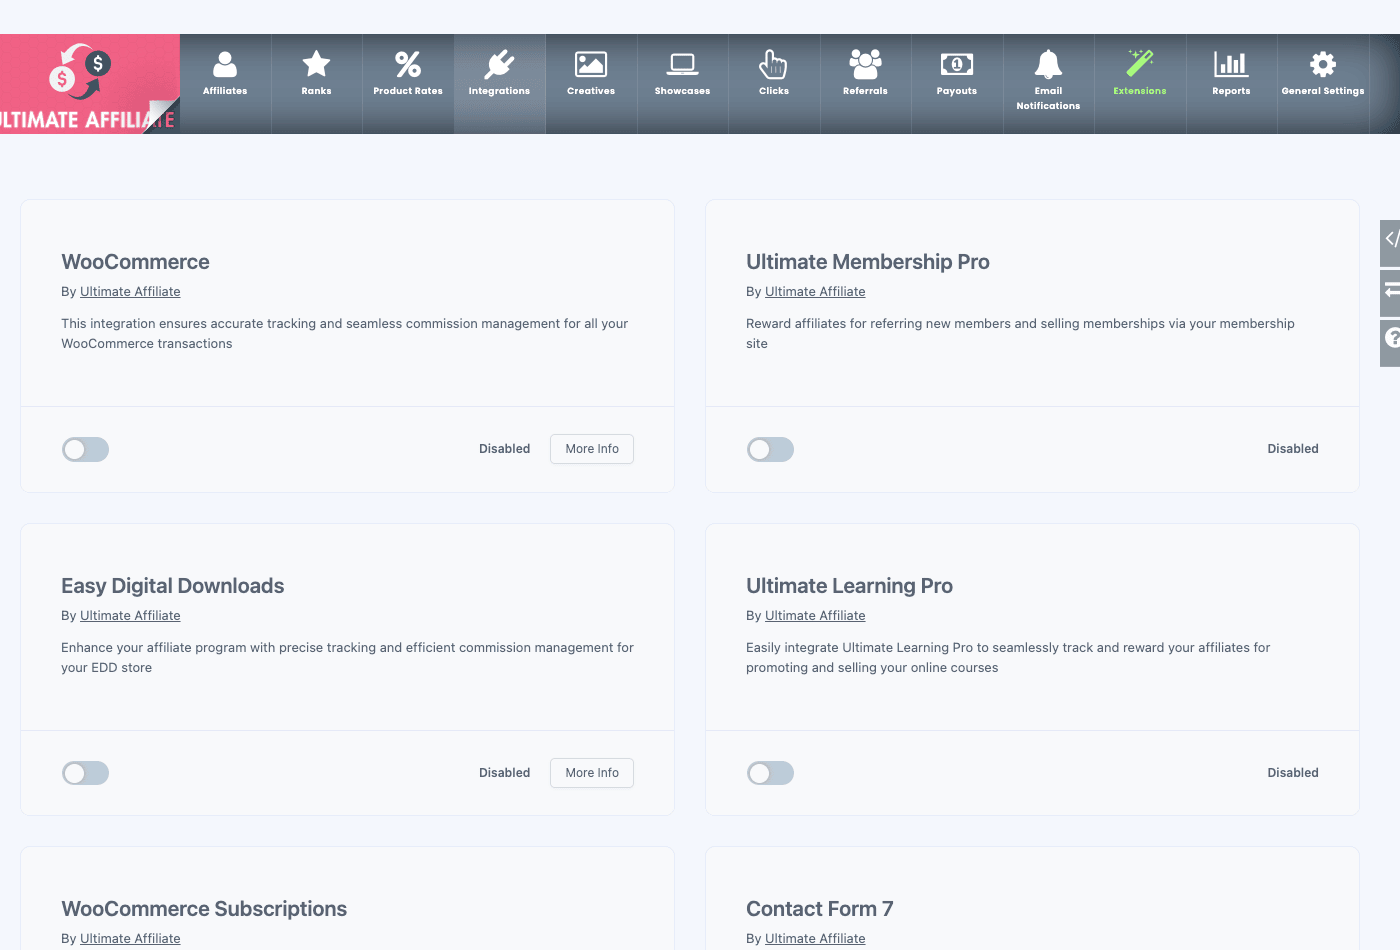Enable the WooCommerce integration toggle
This screenshot has height=950, width=1400.
[x=85, y=449]
